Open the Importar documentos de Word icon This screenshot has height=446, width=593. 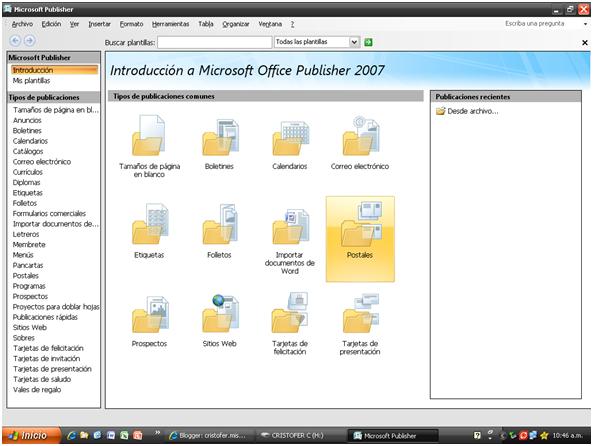(290, 226)
